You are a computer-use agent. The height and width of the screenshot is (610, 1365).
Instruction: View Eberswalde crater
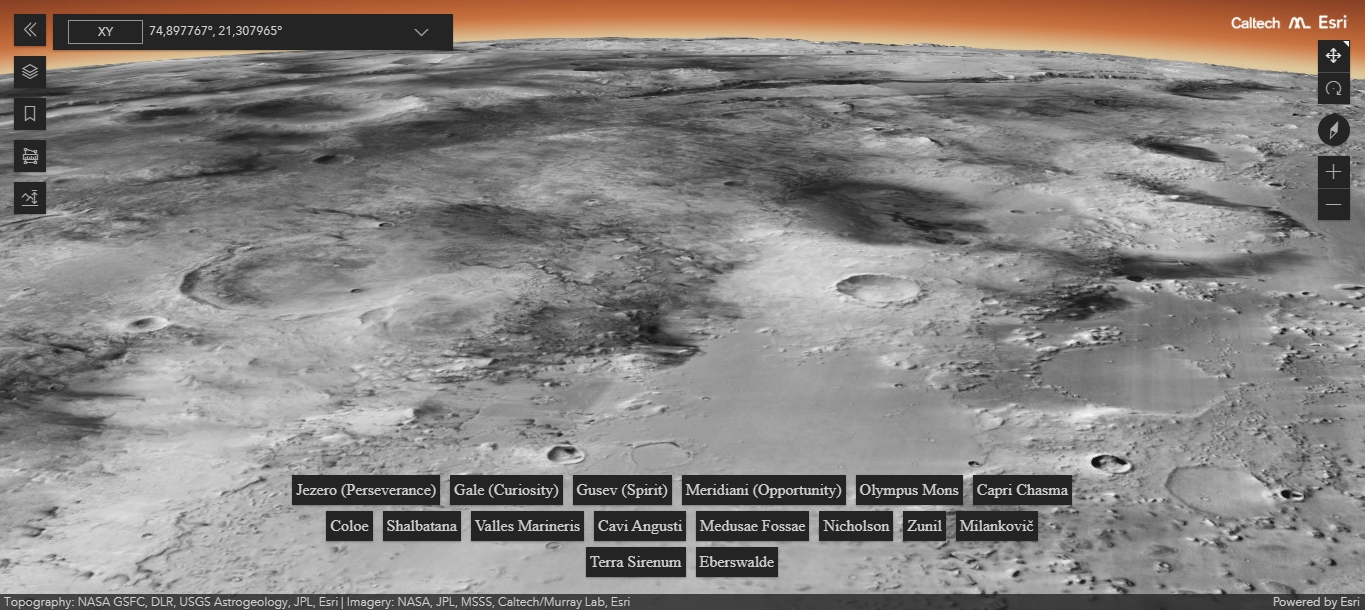pyautogui.click(x=737, y=562)
